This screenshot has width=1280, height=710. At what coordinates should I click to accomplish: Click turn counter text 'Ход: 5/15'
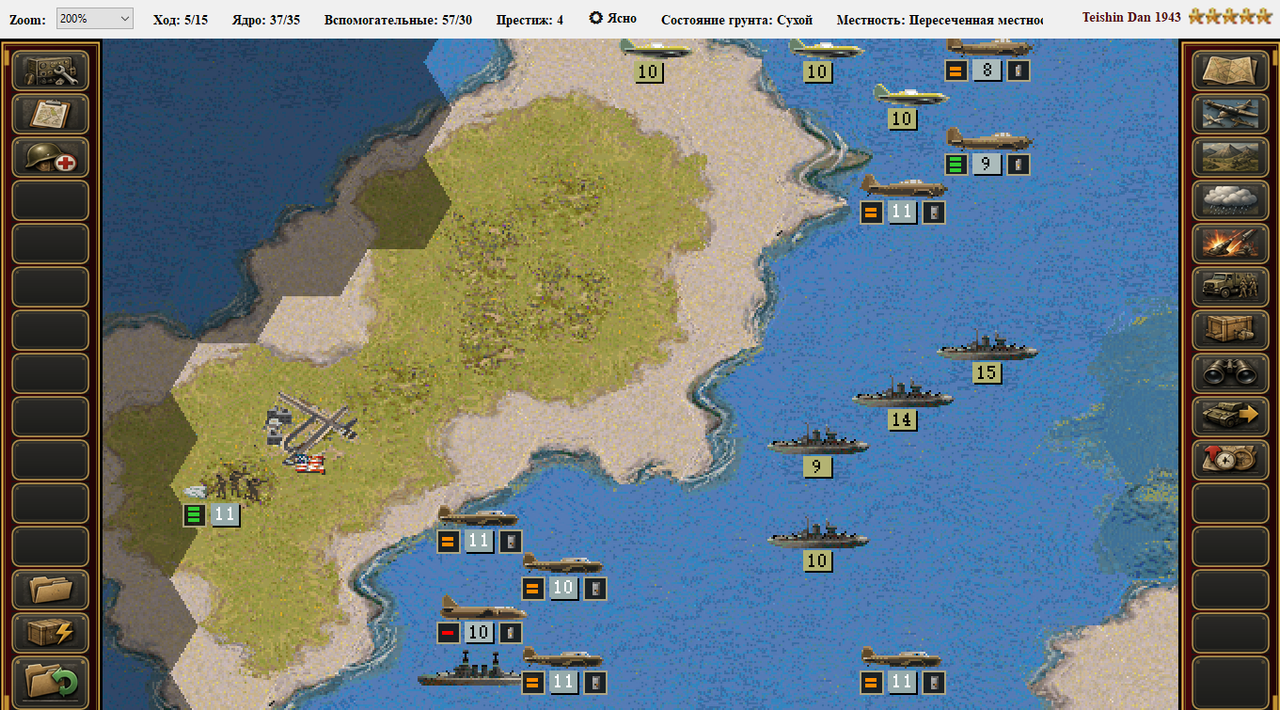(181, 19)
